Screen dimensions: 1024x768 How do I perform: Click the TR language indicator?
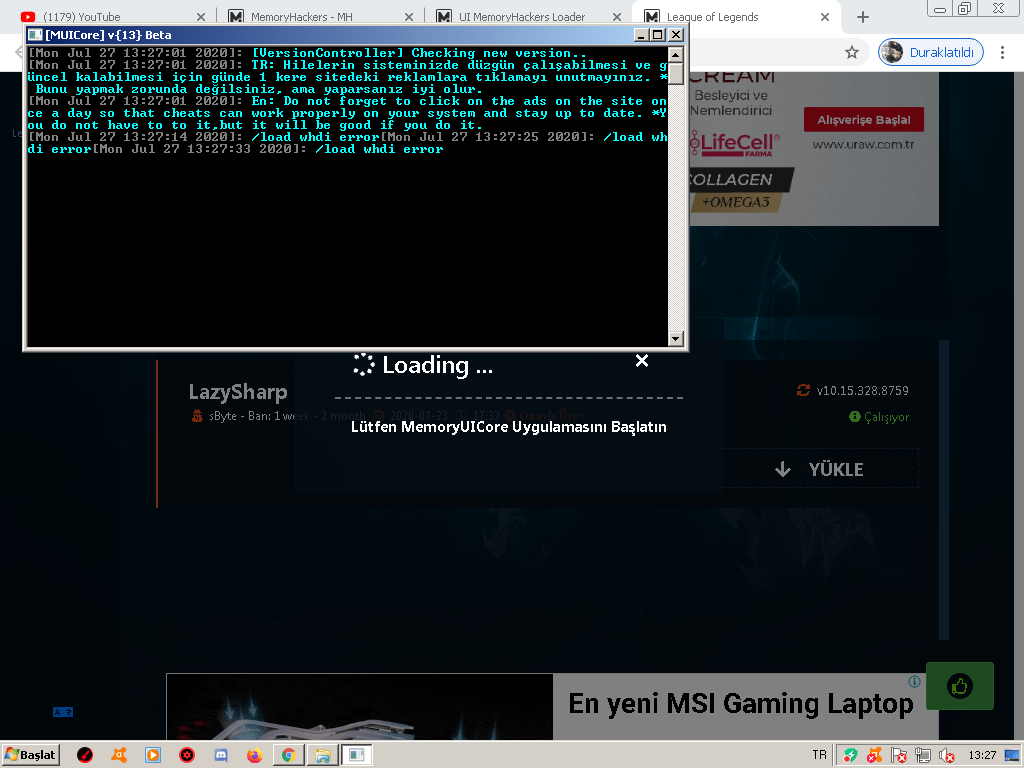pos(819,755)
